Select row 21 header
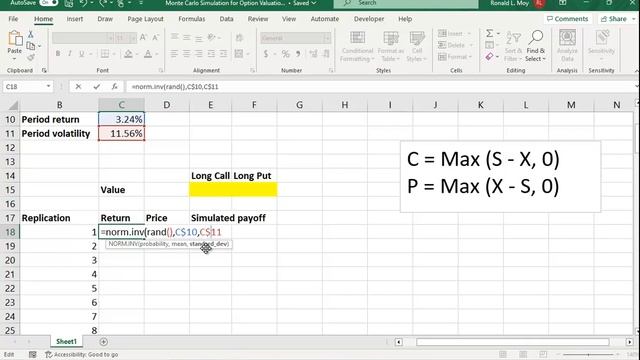The height and width of the screenshot is (360, 640). click(10, 274)
